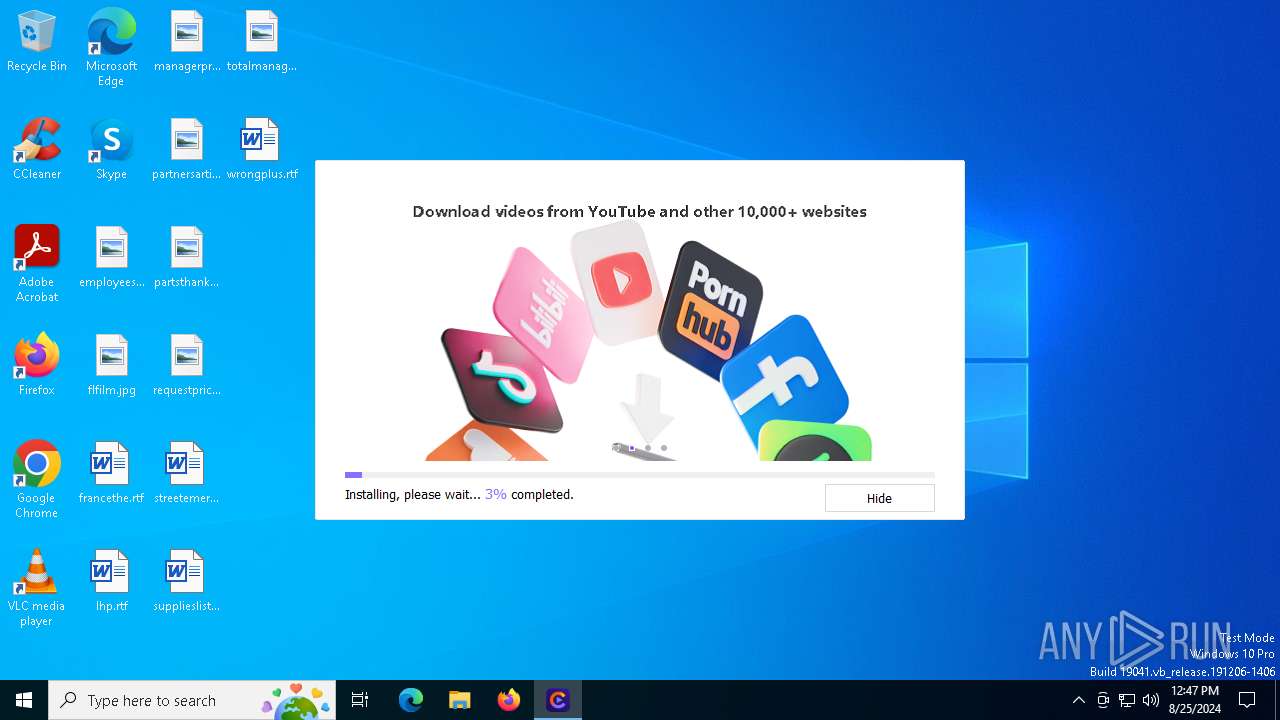Select the managerpr... image file

point(187,42)
